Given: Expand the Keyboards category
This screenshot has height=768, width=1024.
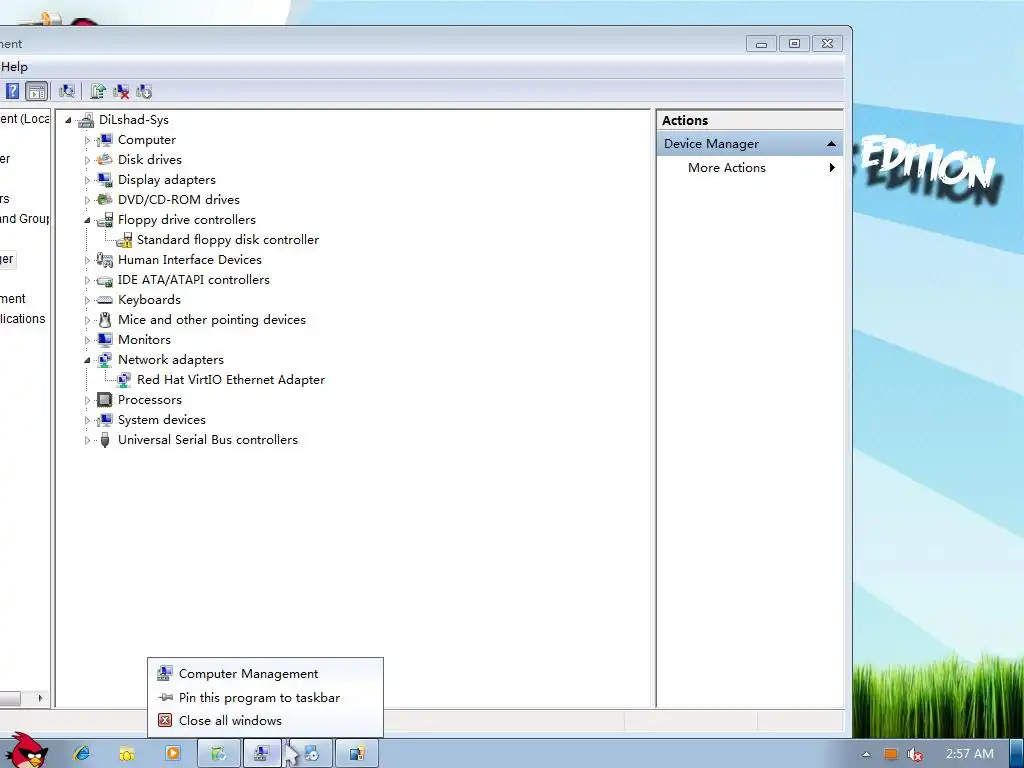Looking at the screenshot, I should click(87, 300).
